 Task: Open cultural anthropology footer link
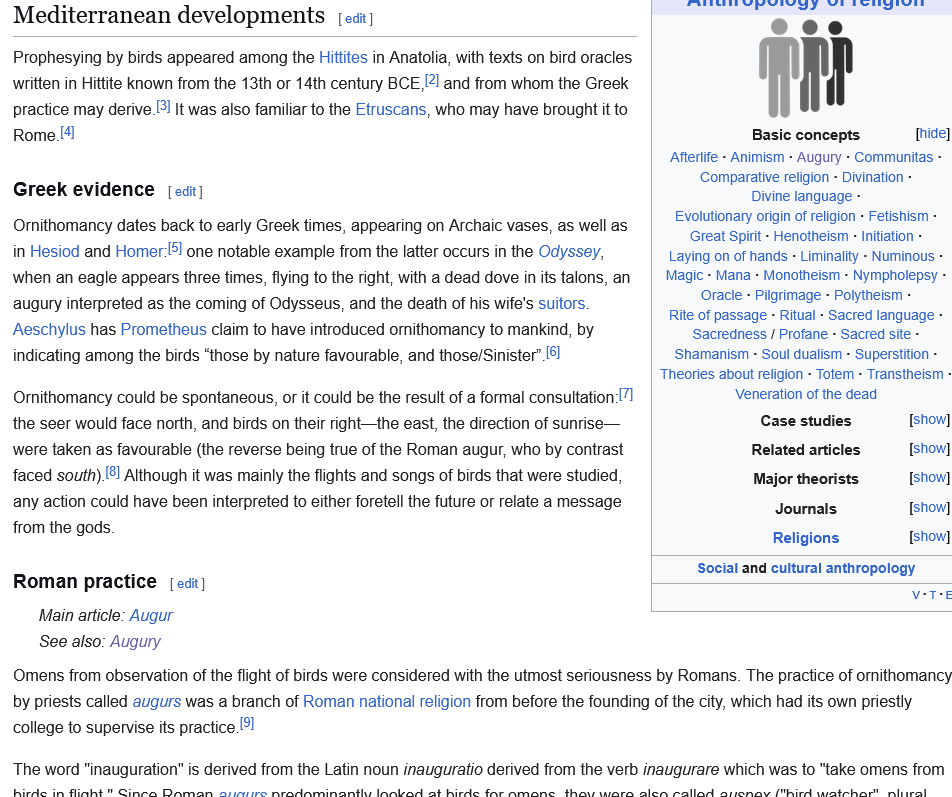pos(843,569)
